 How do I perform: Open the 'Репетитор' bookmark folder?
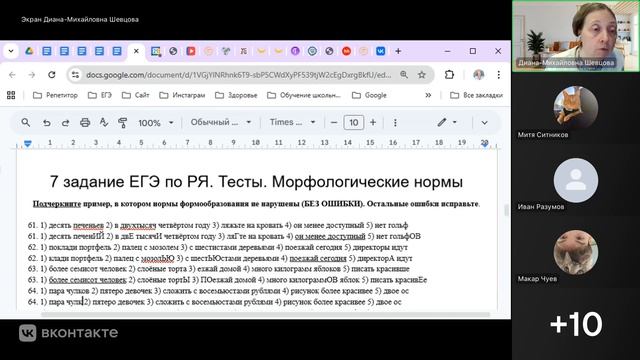click(55, 95)
